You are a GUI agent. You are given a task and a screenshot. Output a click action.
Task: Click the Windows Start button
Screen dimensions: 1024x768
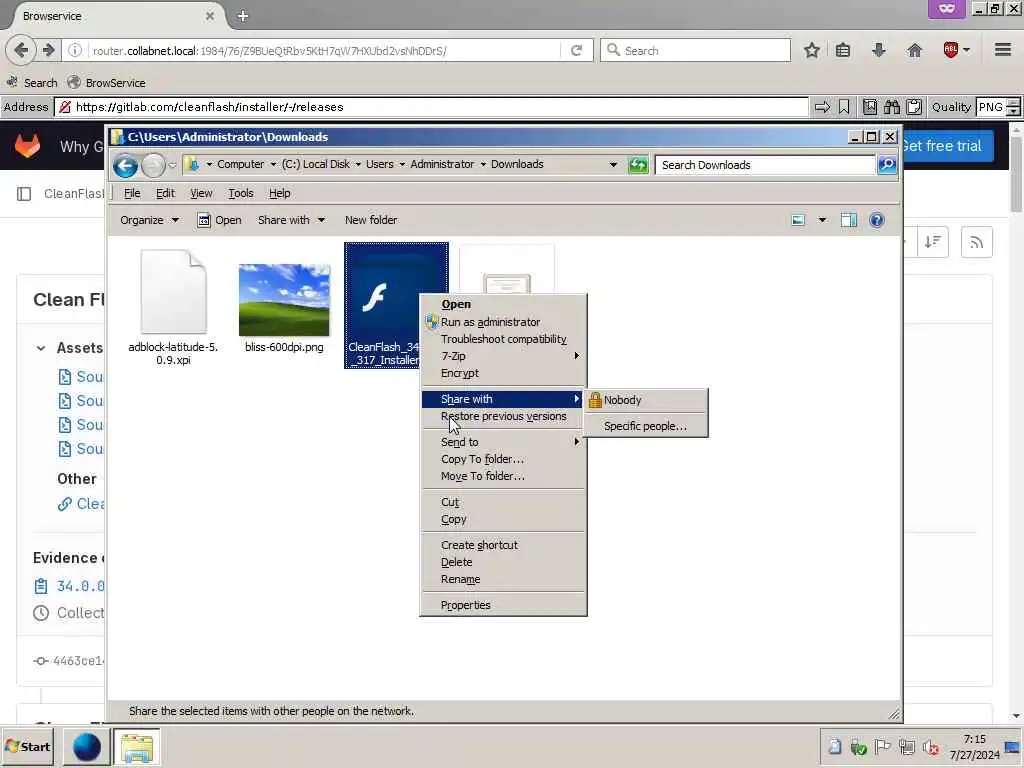27,746
